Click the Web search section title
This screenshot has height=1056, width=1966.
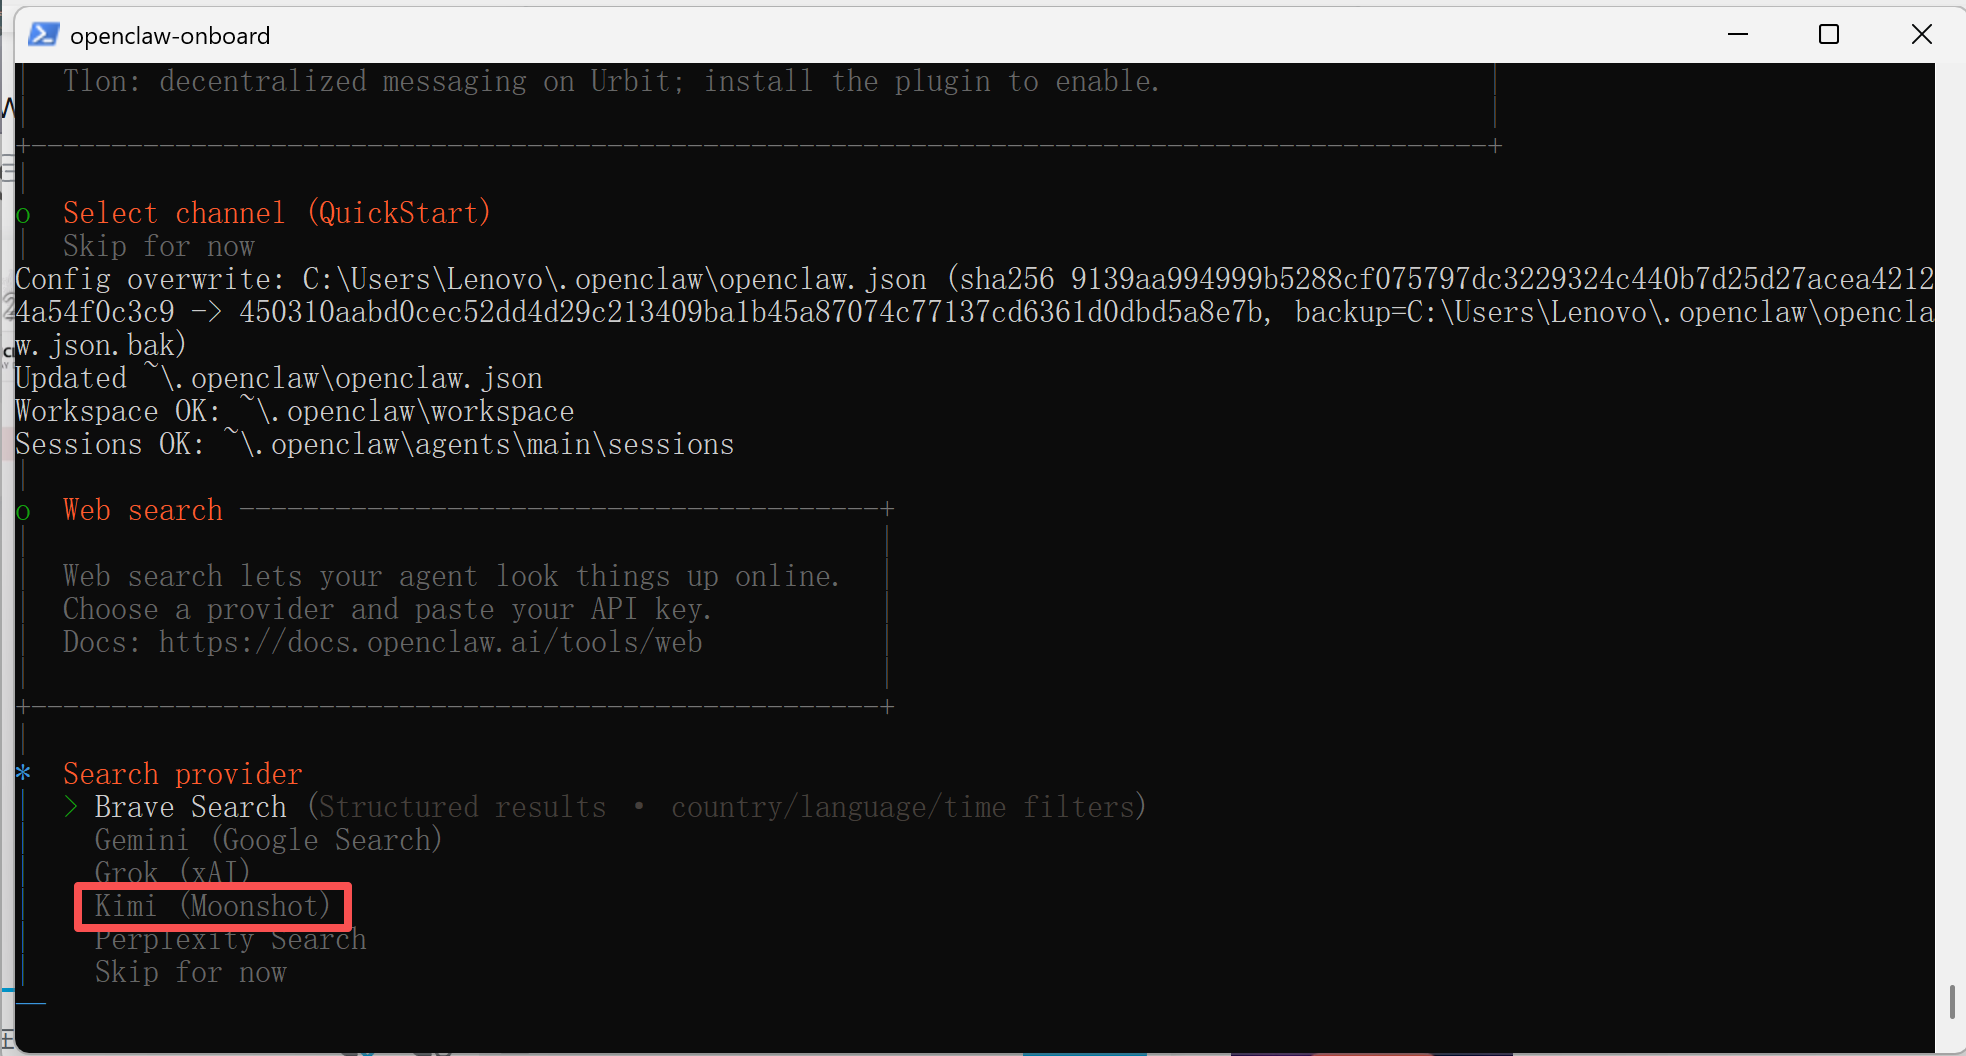142,510
